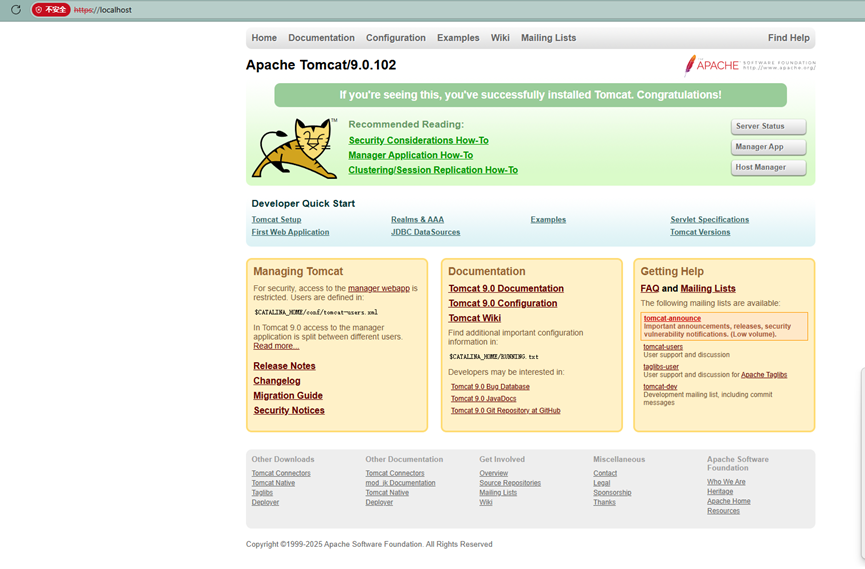
Task: Click the red not-secure warning badge
Action: 51,9
